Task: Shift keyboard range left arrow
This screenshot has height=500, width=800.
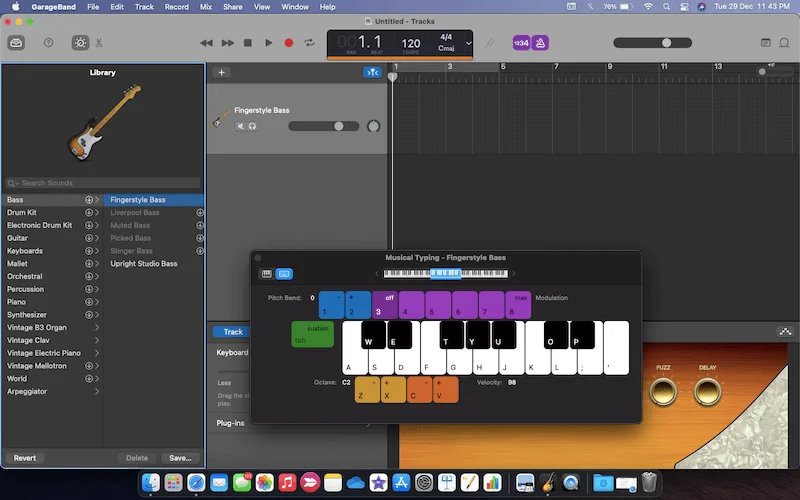Action: [x=377, y=274]
